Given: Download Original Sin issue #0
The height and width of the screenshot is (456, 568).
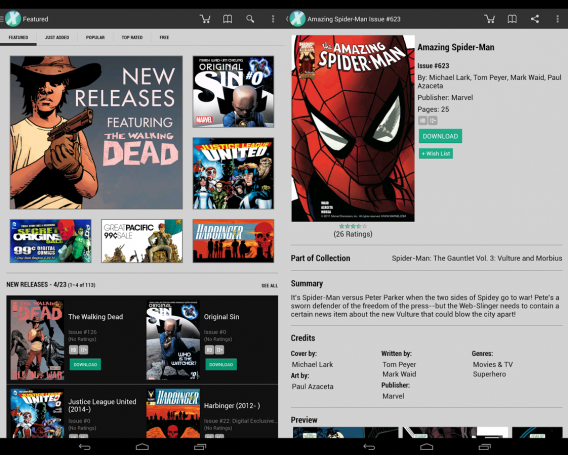Looking at the screenshot, I should [221, 364].
